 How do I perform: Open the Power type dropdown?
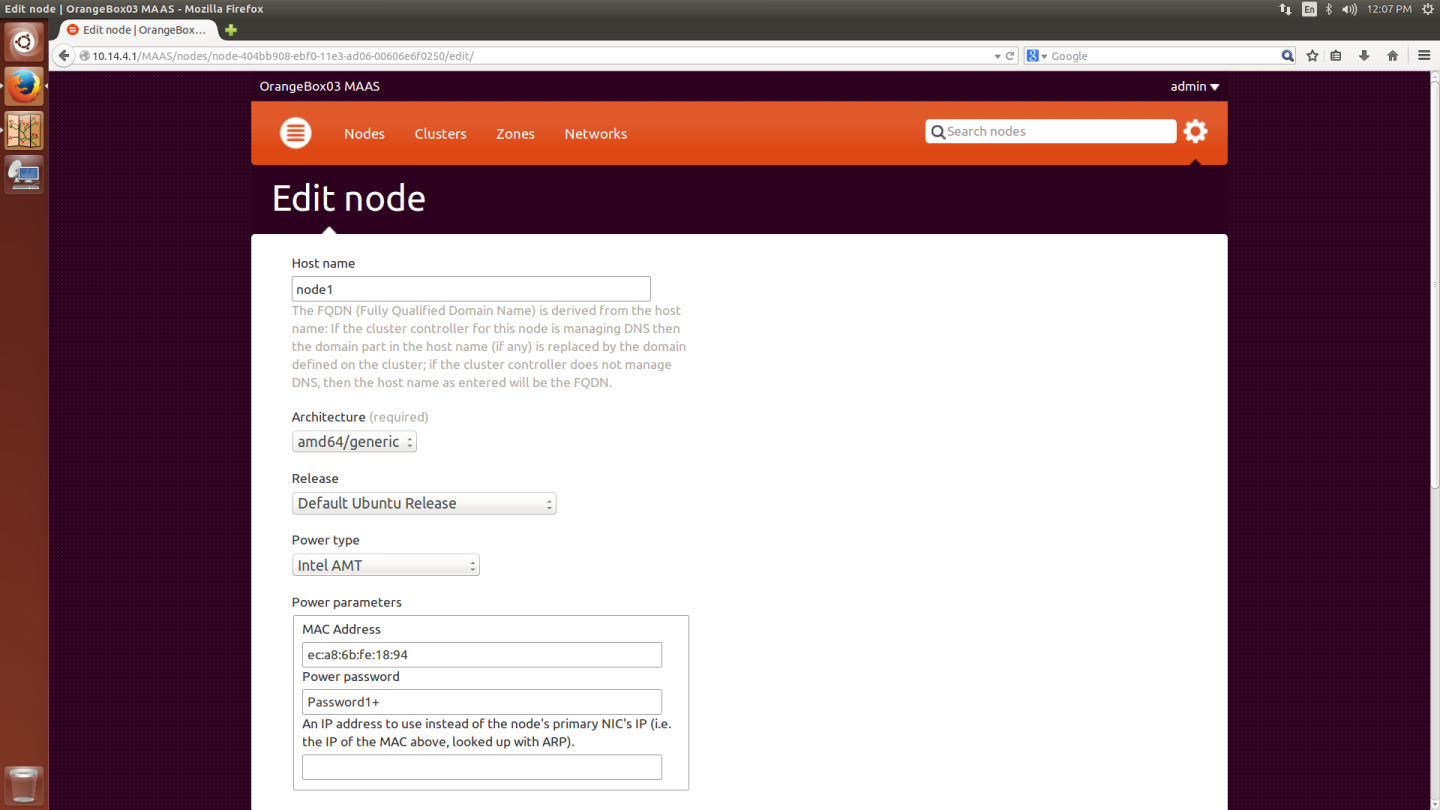point(386,566)
